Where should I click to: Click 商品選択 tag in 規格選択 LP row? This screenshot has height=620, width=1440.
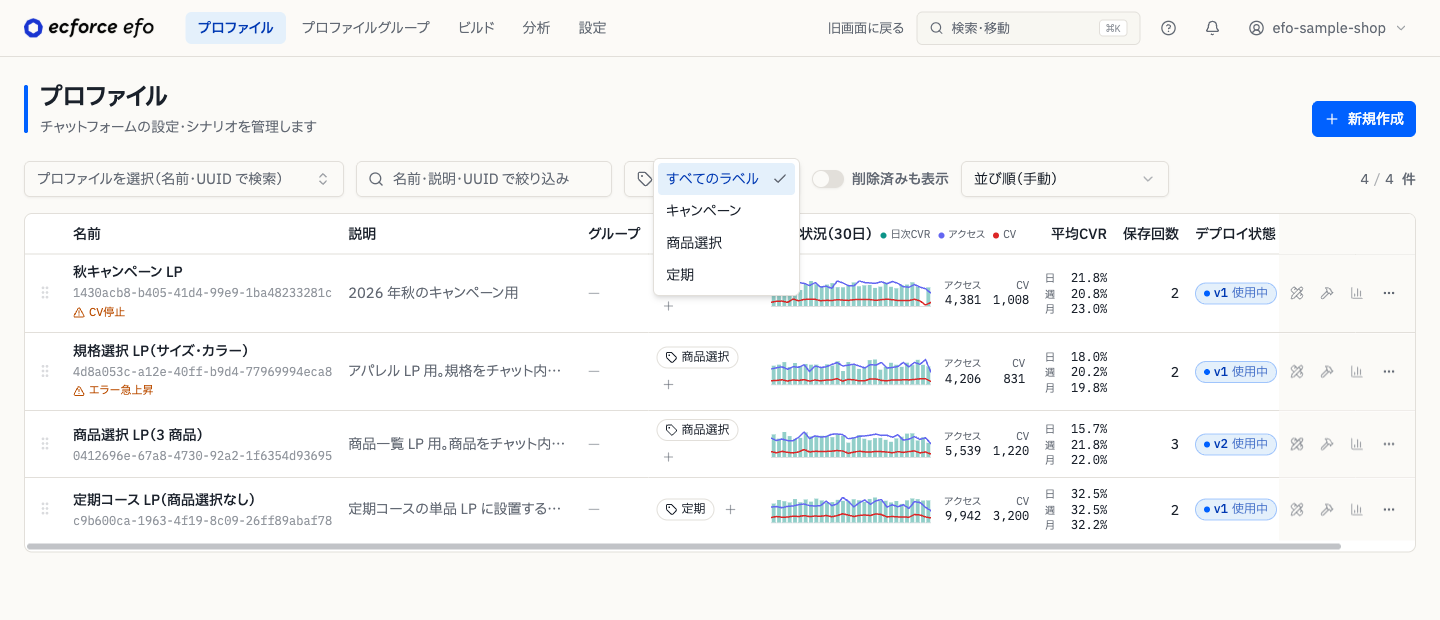[697, 357]
